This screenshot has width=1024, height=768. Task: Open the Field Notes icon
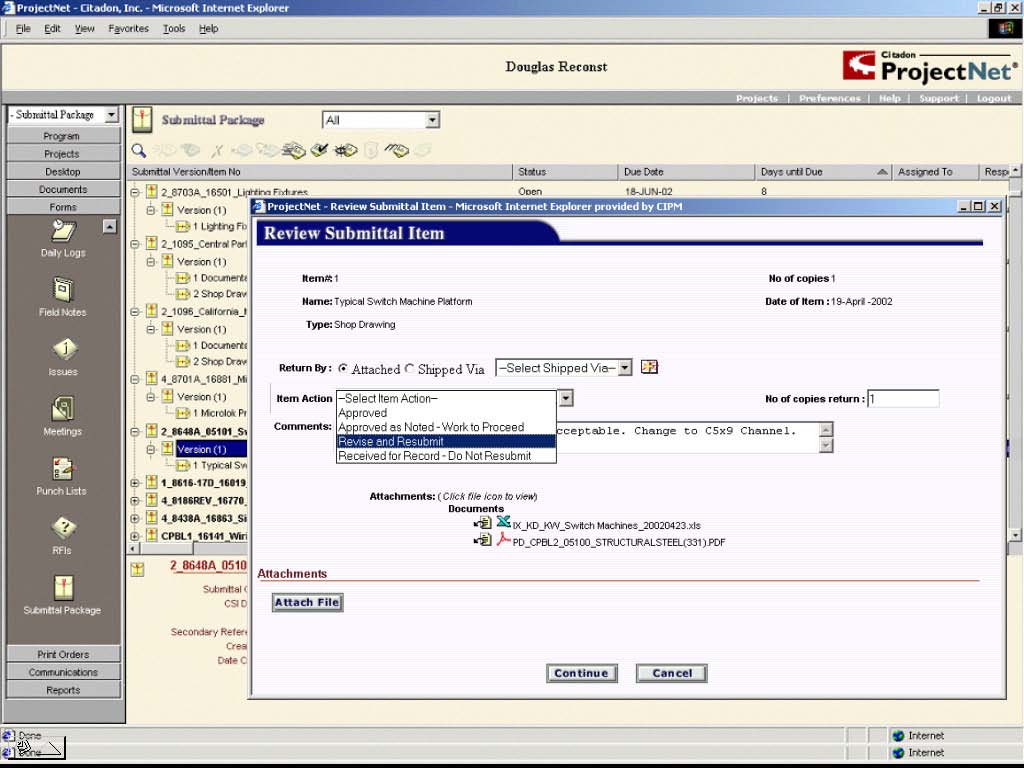pos(63,289)
